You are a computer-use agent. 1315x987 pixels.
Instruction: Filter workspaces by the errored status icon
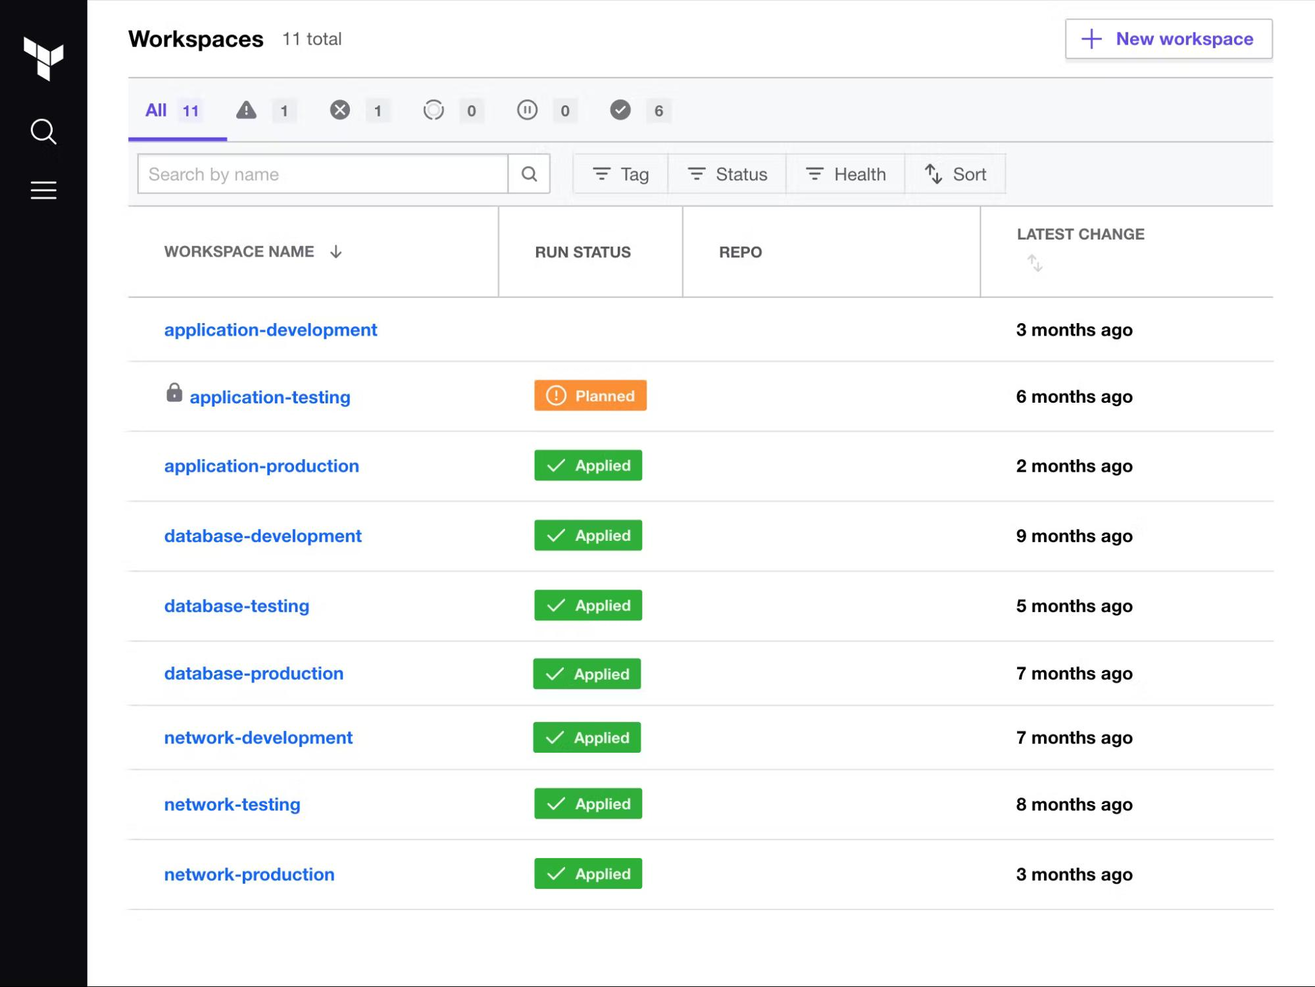[339, 110]
